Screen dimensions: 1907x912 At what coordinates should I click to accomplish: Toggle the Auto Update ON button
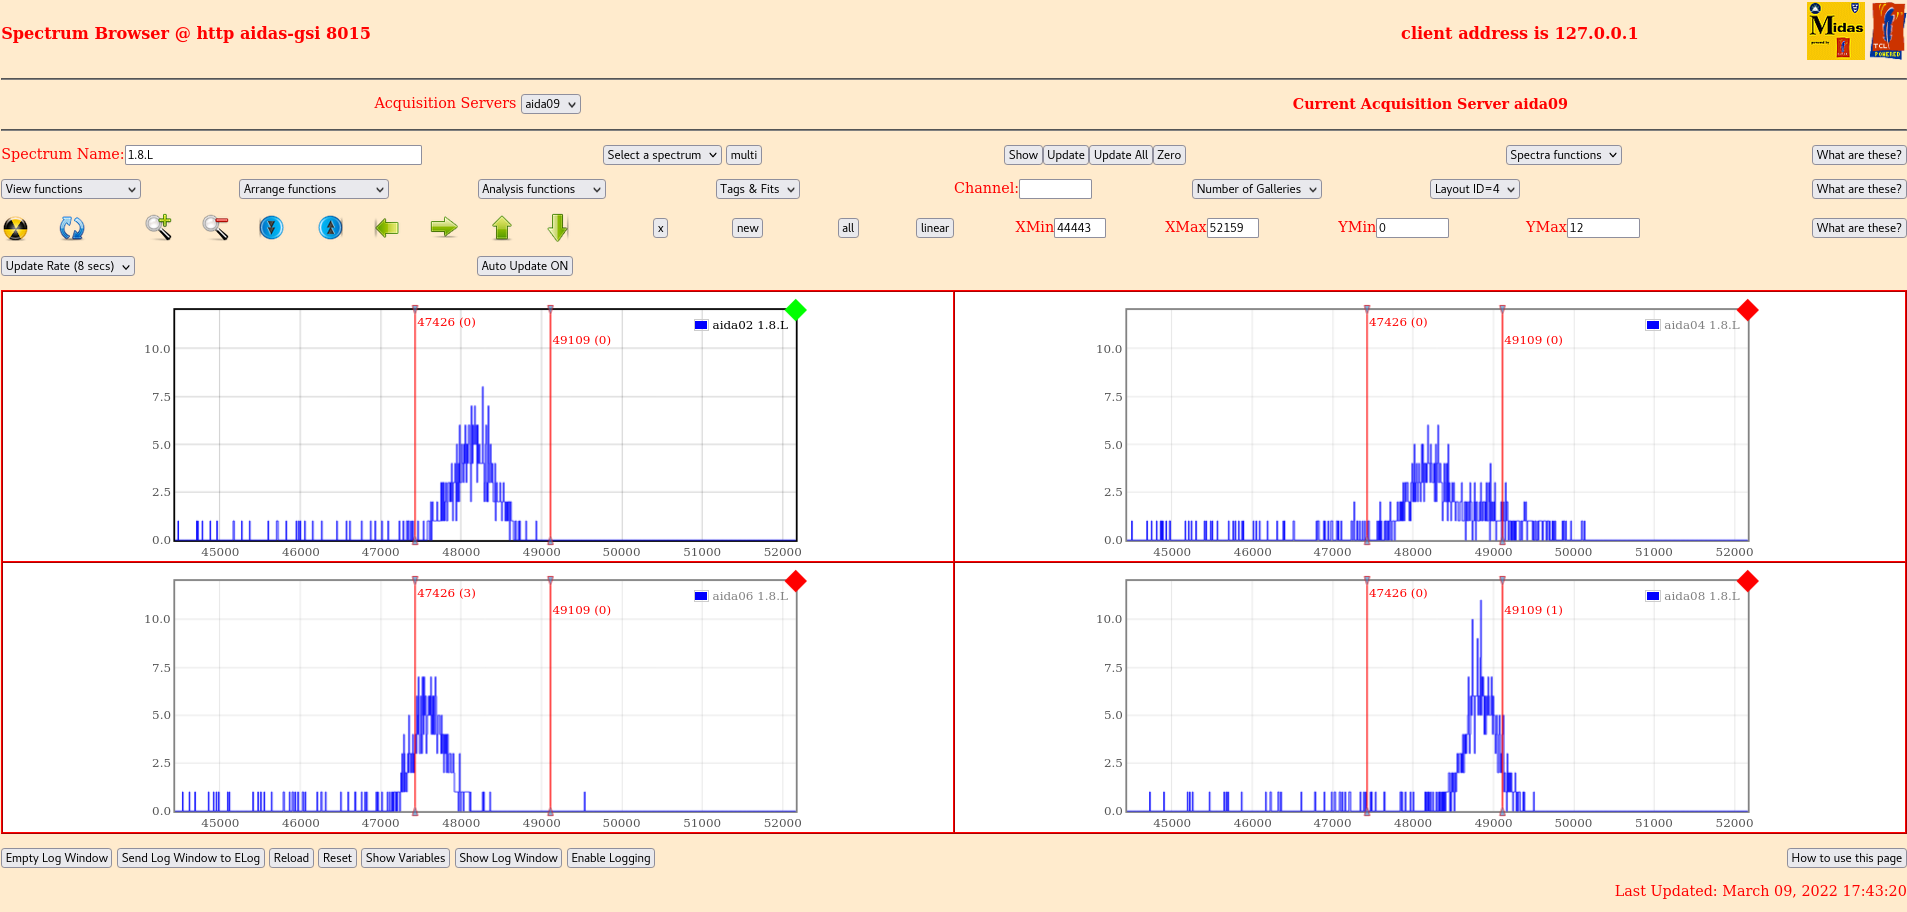pos(524,266)
